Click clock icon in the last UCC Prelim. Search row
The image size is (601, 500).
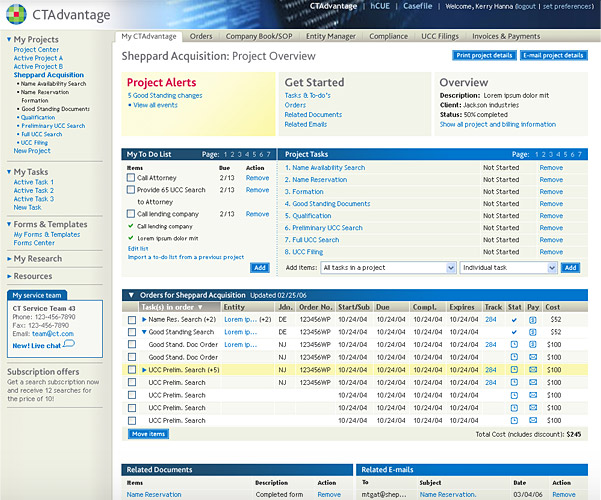coord(514,420)
